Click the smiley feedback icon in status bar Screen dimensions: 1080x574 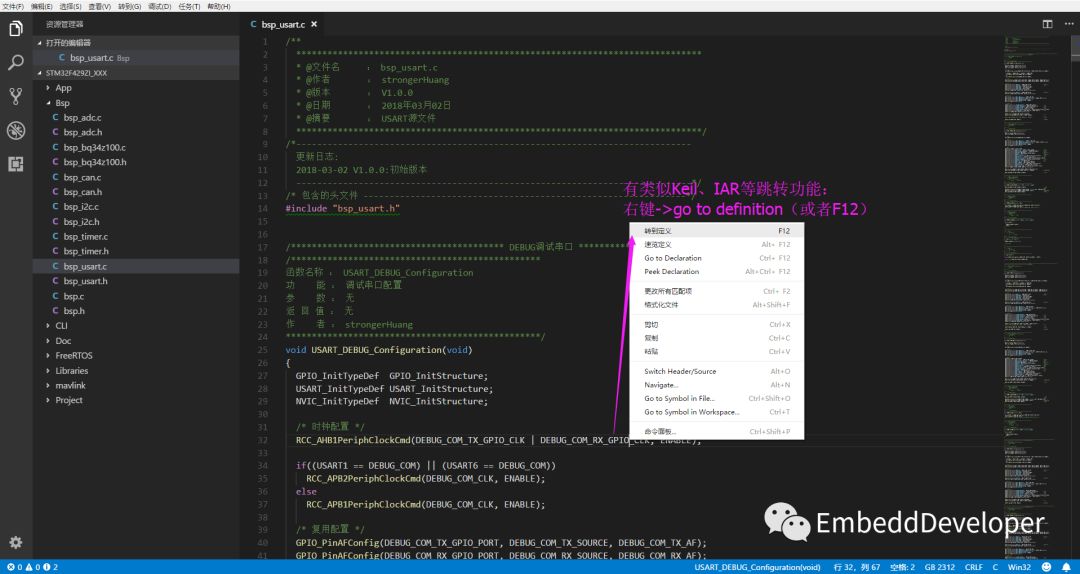click(1047, 567)
